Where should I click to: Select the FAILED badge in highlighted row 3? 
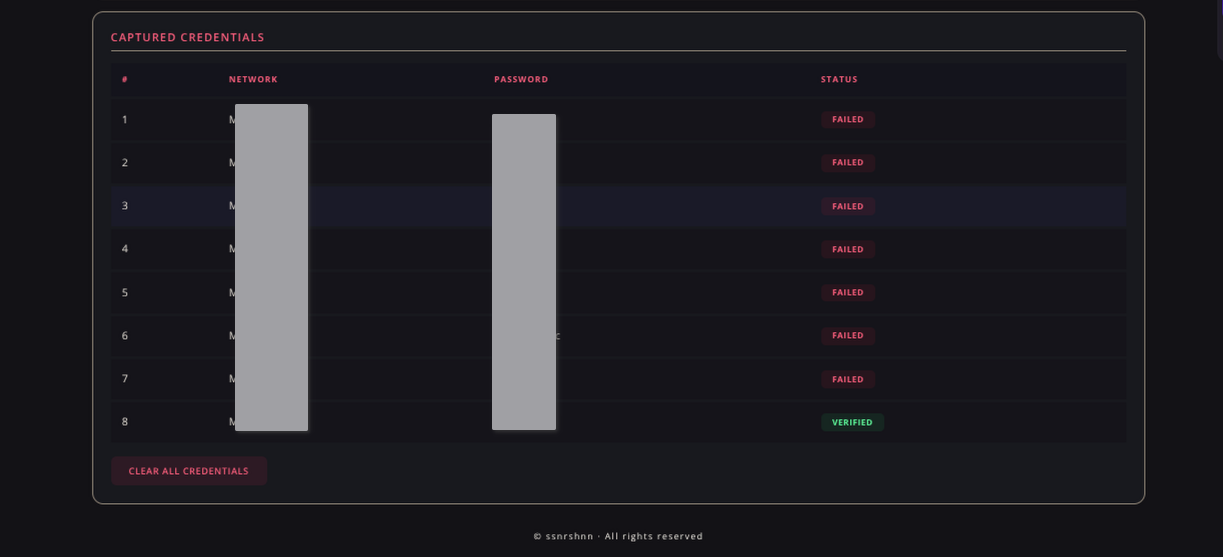847,206
